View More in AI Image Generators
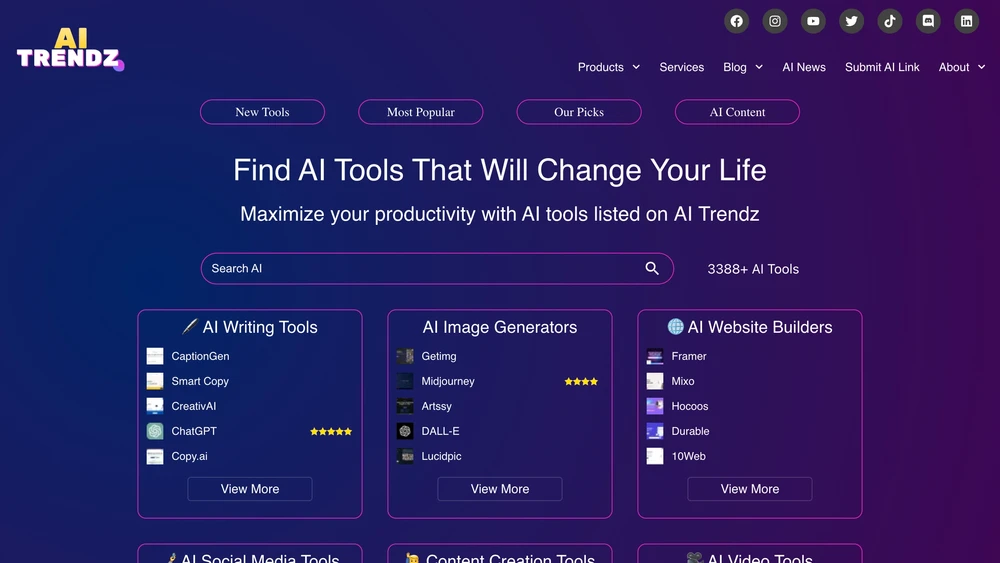The width and height of the screenshot is (1000, 563). click(x=500, y=489)
